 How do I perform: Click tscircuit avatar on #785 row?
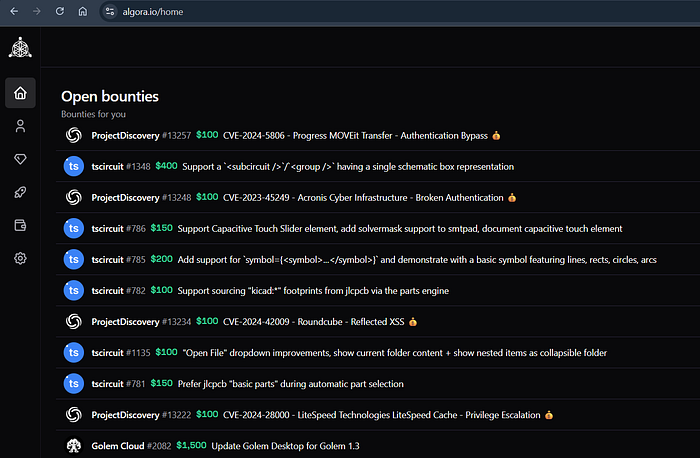tap(74, 259)
